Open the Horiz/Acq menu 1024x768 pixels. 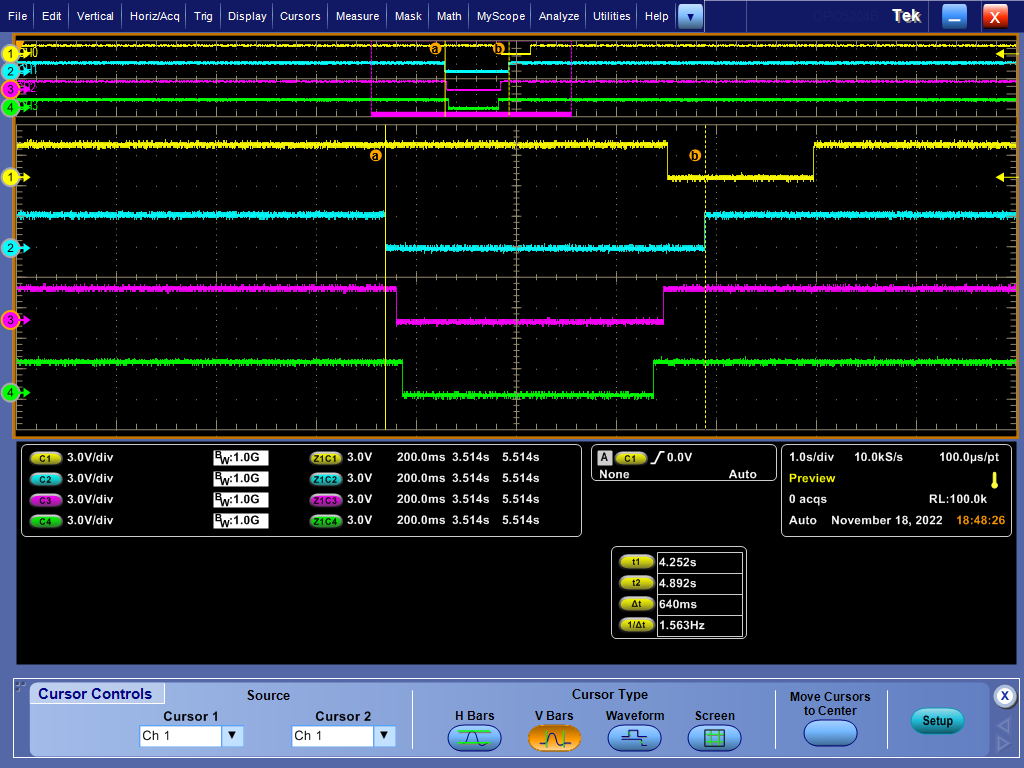click(x=155, y=16)
